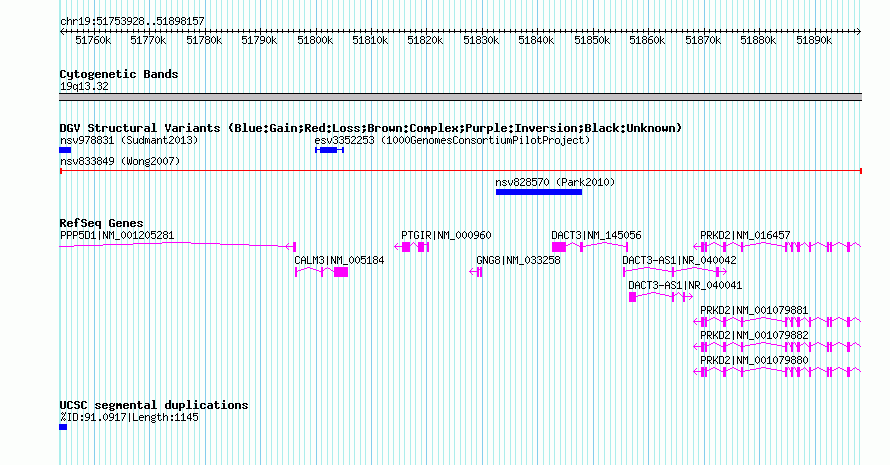Click the PRKD2|NM_001079882 transcript label
The image size is (890, 465).
point(754,335)
